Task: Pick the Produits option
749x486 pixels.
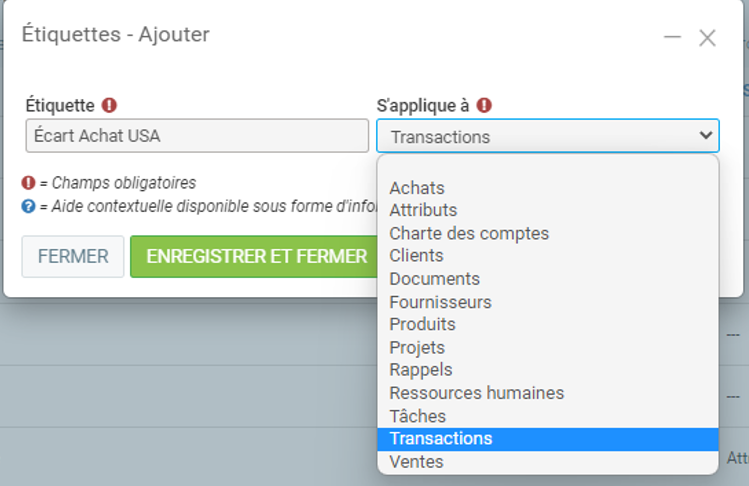Action: pyautogui.click(x=422, y=324)
